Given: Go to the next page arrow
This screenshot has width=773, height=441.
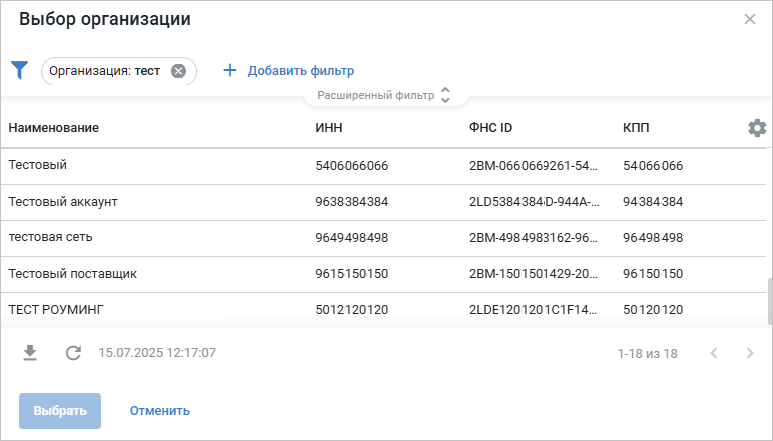Looking at the screenshot, I should (x=749, y=353).
